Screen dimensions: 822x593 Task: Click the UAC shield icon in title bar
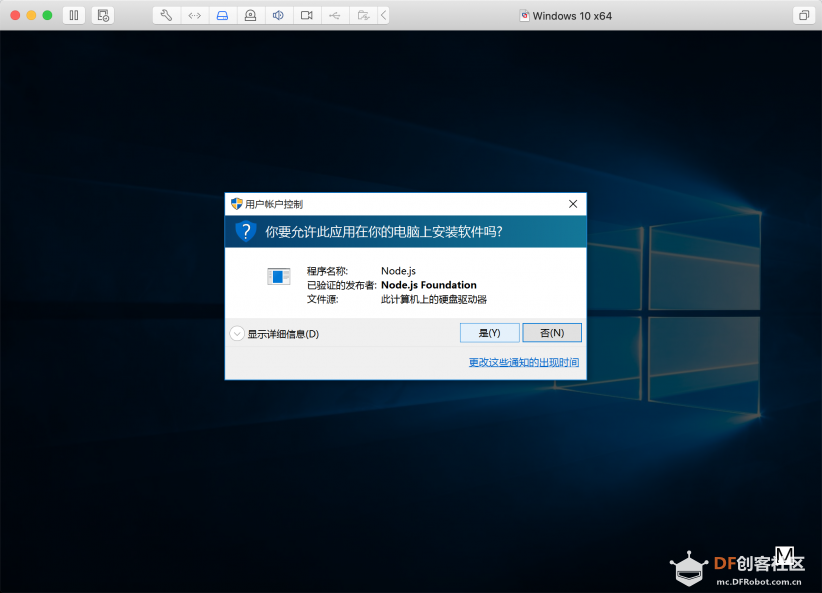[x=236, y=204]
